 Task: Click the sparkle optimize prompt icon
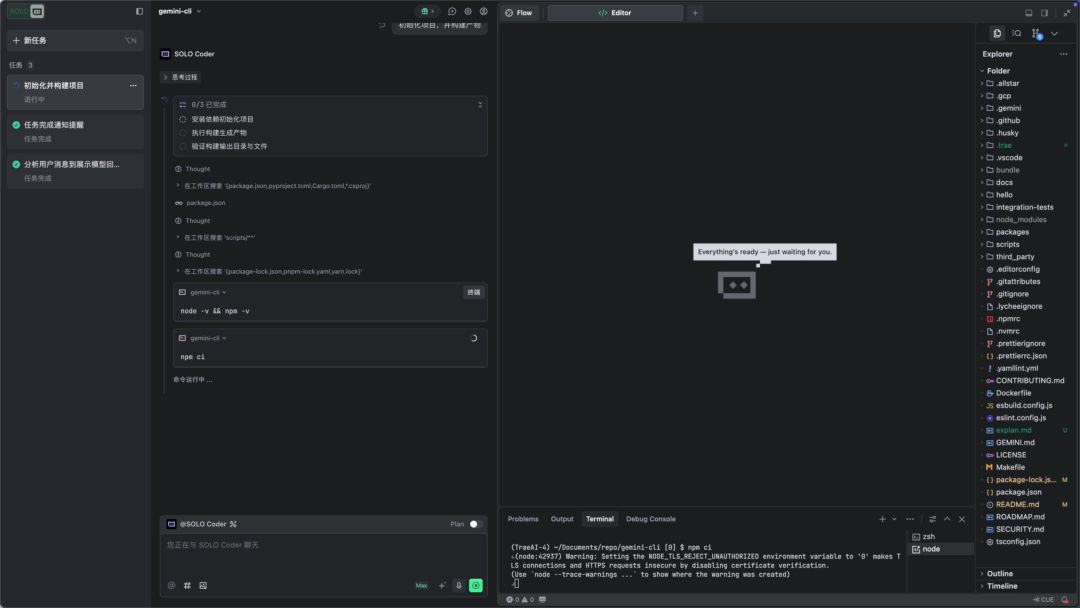pos(442,585)
